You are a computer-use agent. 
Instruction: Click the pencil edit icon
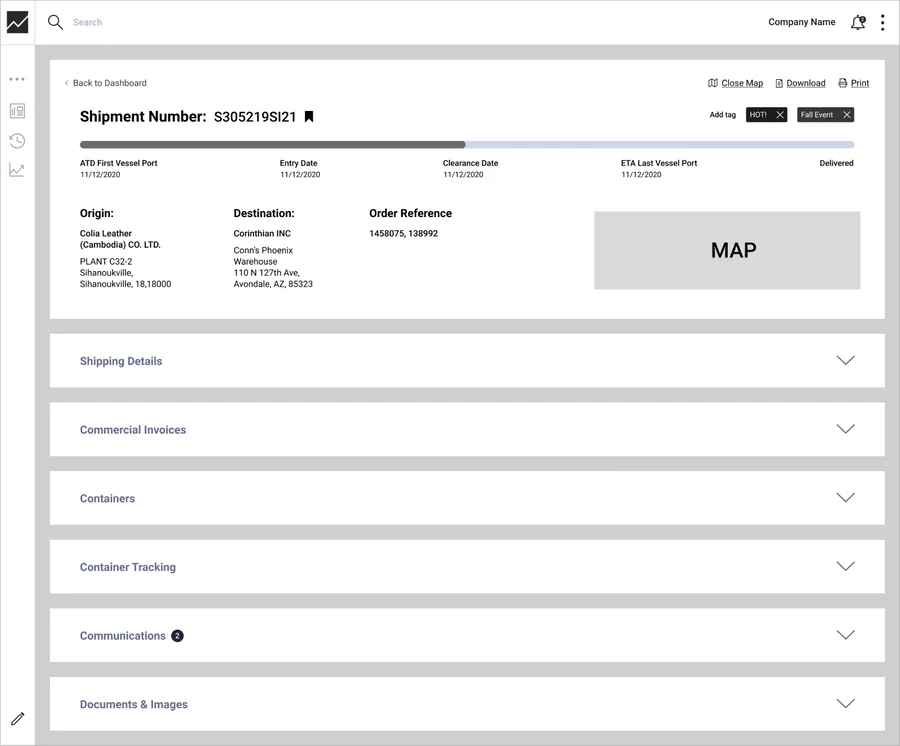tap(18, 718)
